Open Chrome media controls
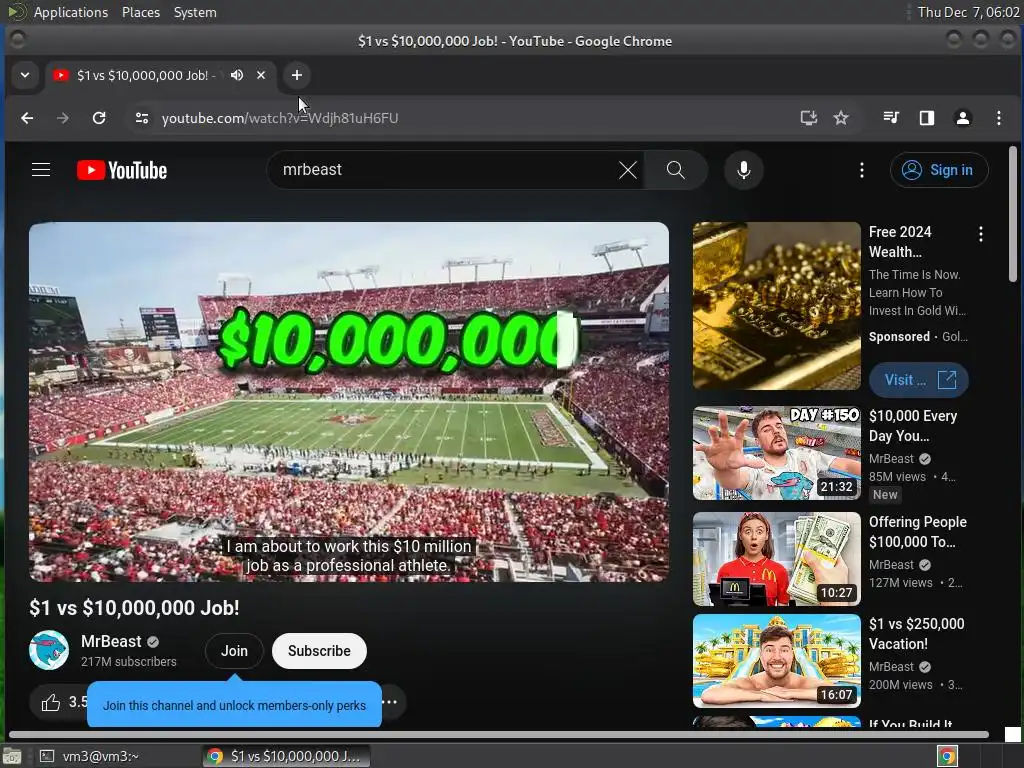The image size is (1024, 768). pyautogui.click(x=891, y=118)
